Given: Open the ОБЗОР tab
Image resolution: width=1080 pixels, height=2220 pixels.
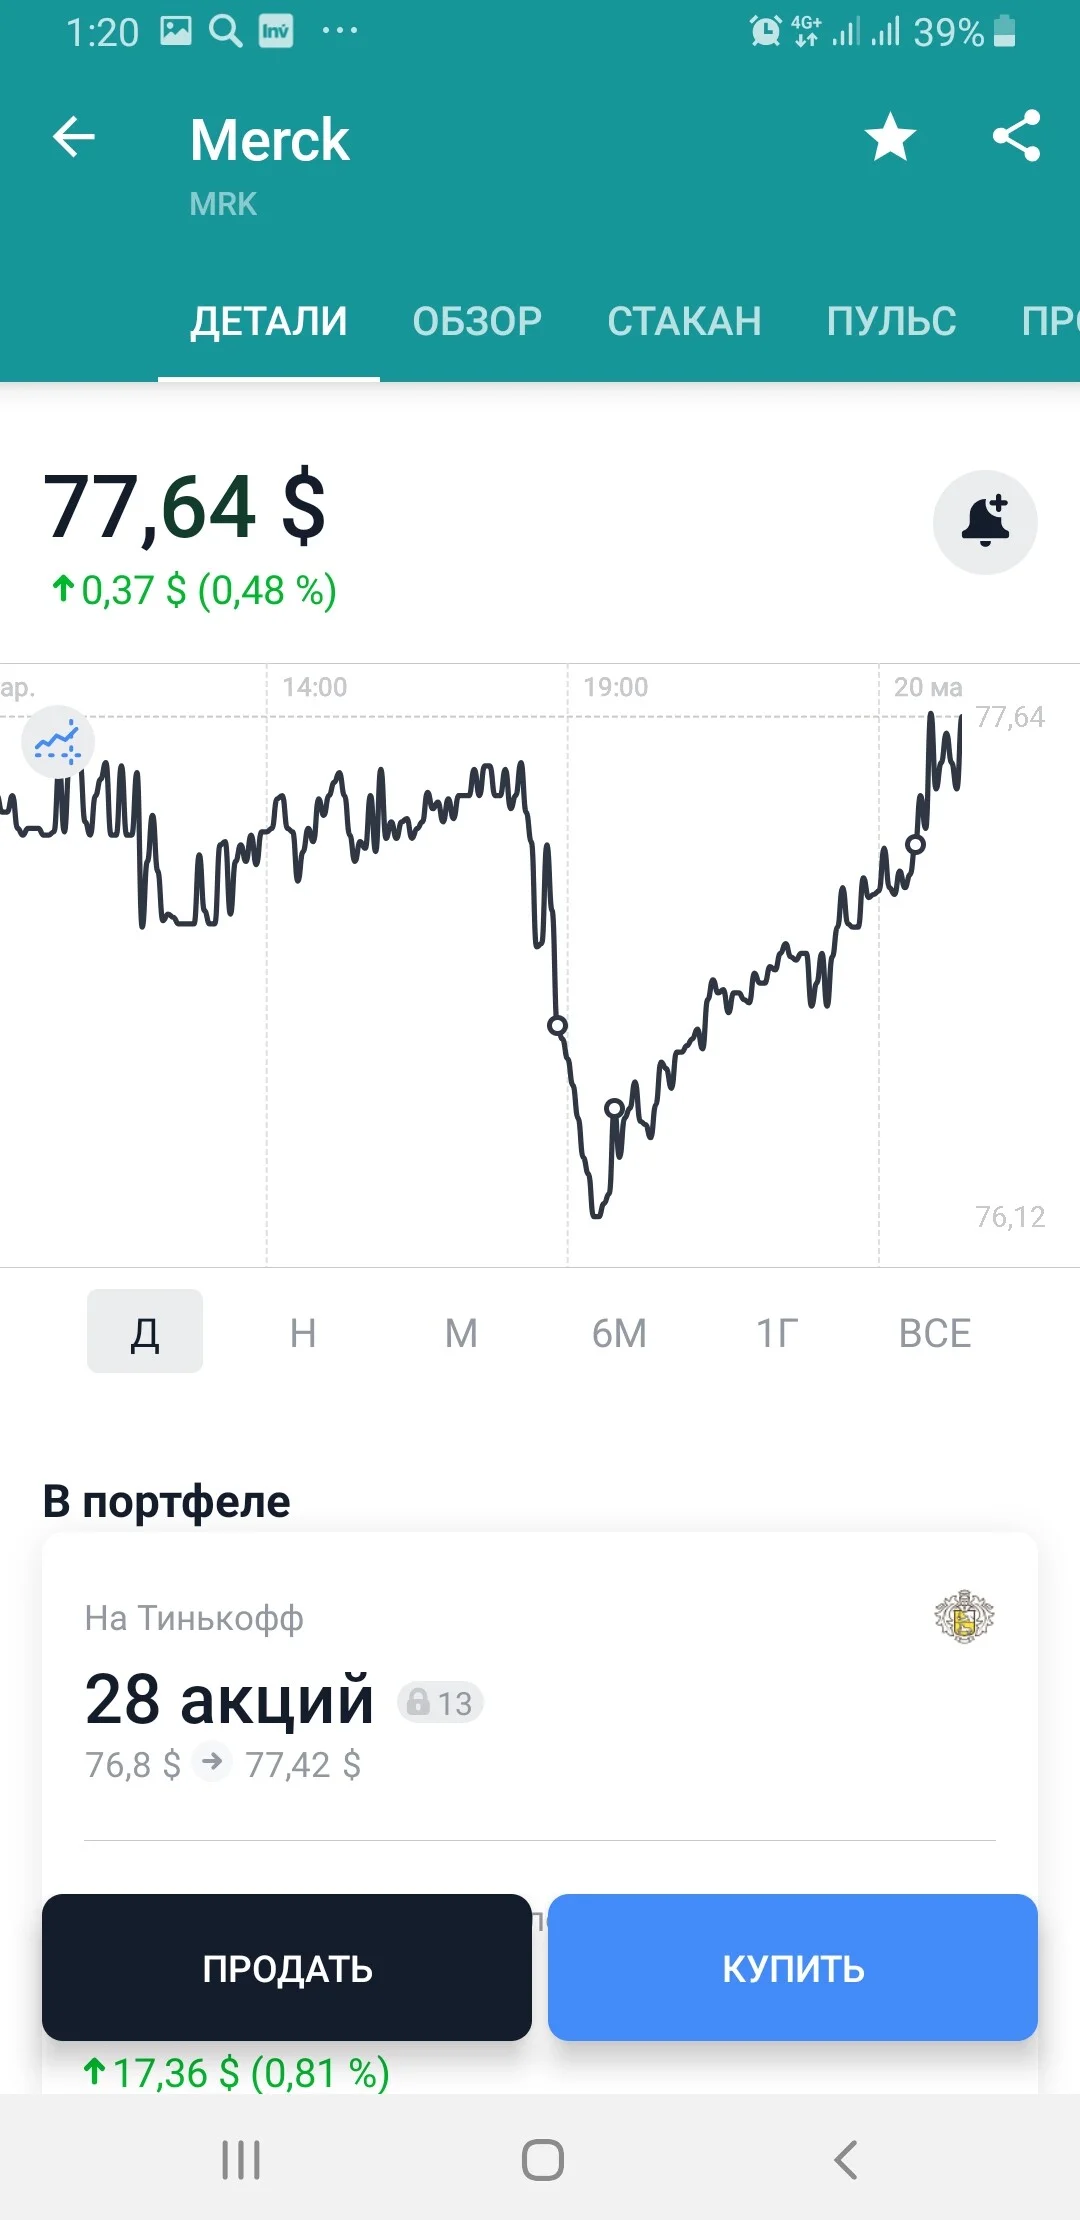Looking at the screenshot, I should click(x=477, y=321).
